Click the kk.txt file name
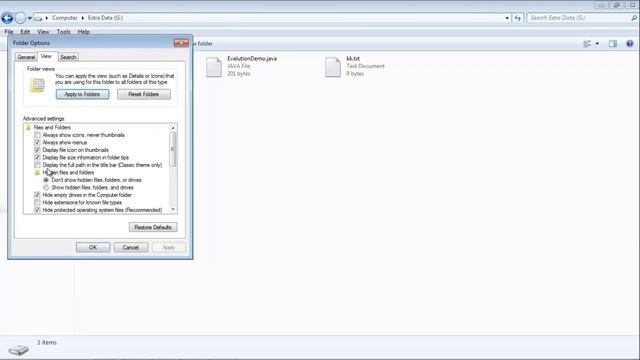The image size is (640, 360). (353, 59)
